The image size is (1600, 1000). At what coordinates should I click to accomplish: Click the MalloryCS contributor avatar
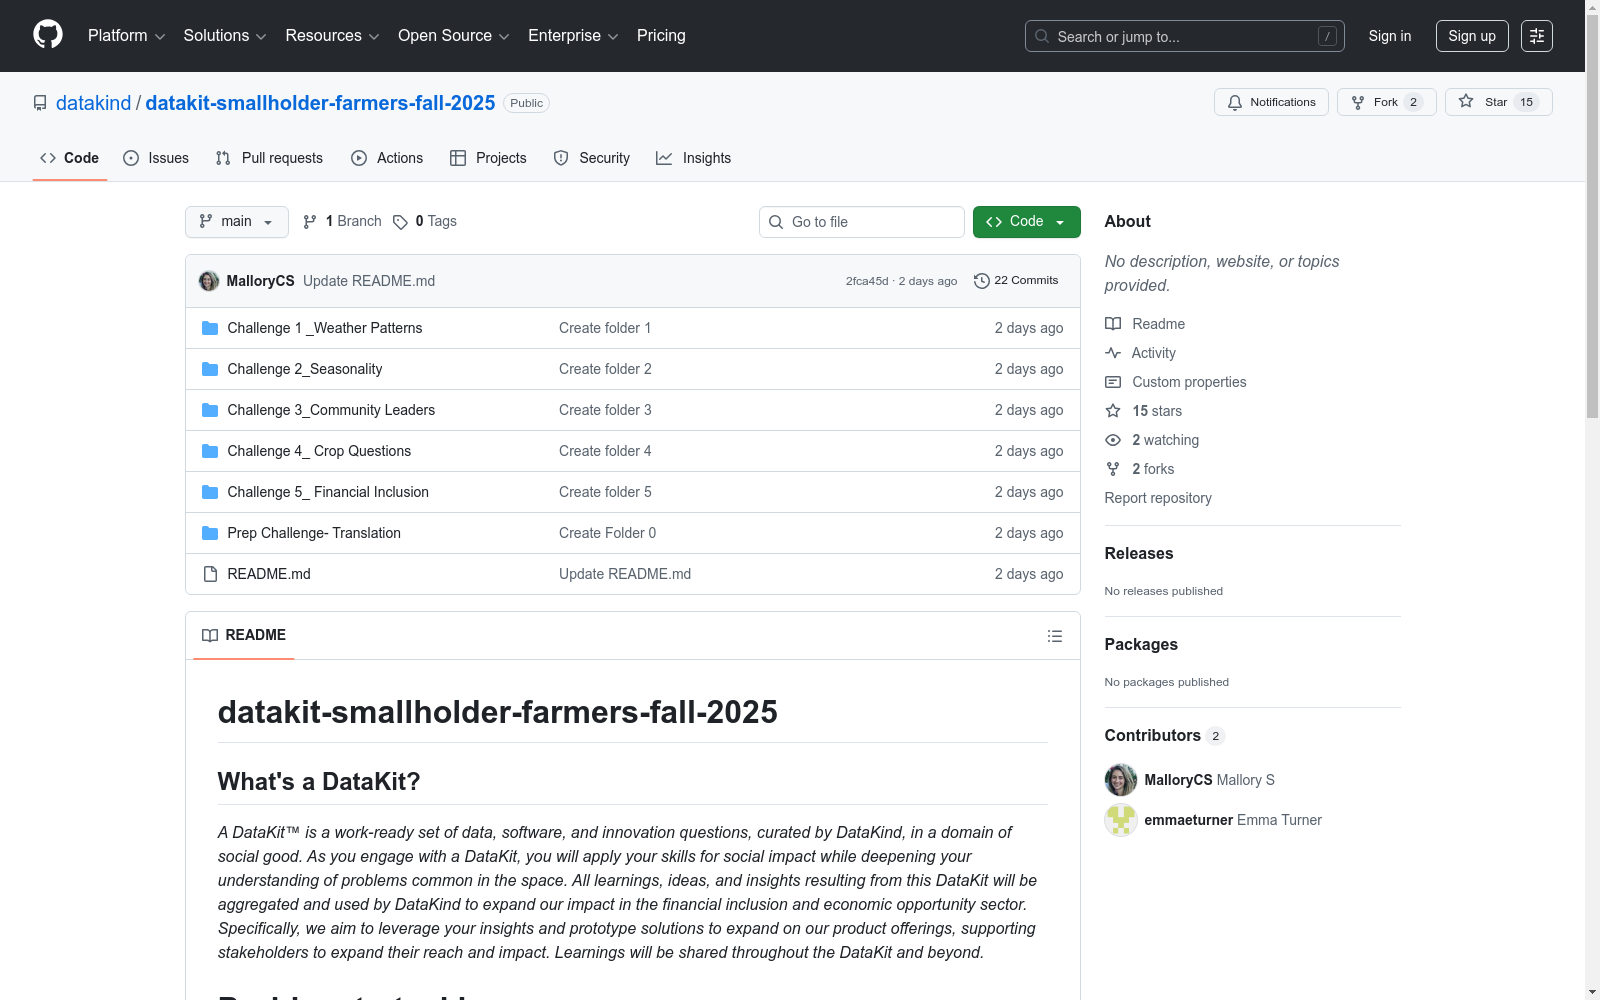(1121, 780)
